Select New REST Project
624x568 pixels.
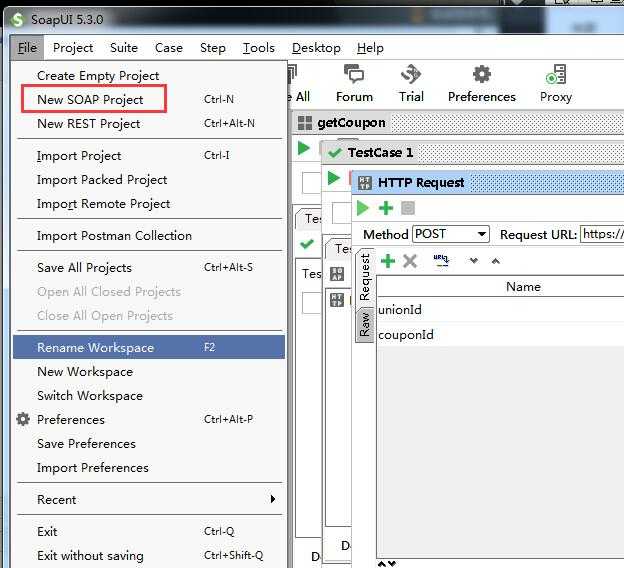149,124
